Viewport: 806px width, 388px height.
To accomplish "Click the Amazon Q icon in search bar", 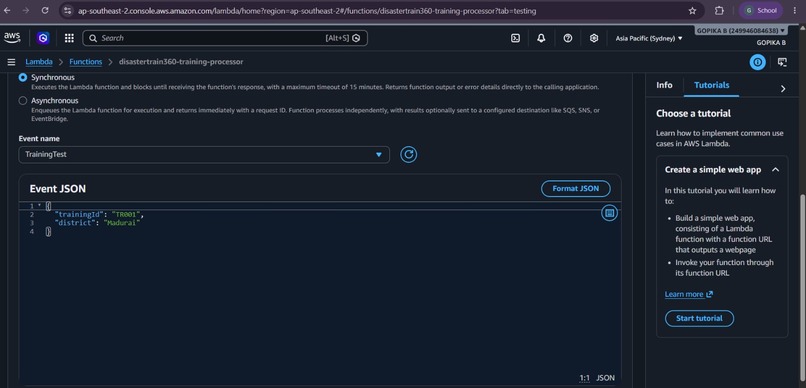I will coord(356,38).
